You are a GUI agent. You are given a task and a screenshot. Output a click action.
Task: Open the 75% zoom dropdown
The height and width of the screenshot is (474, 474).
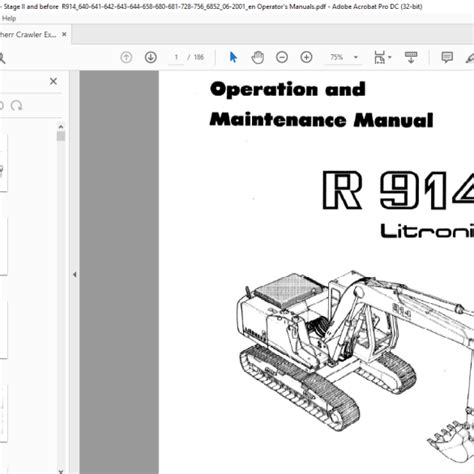pyautogui.click(x=356, y=57)
